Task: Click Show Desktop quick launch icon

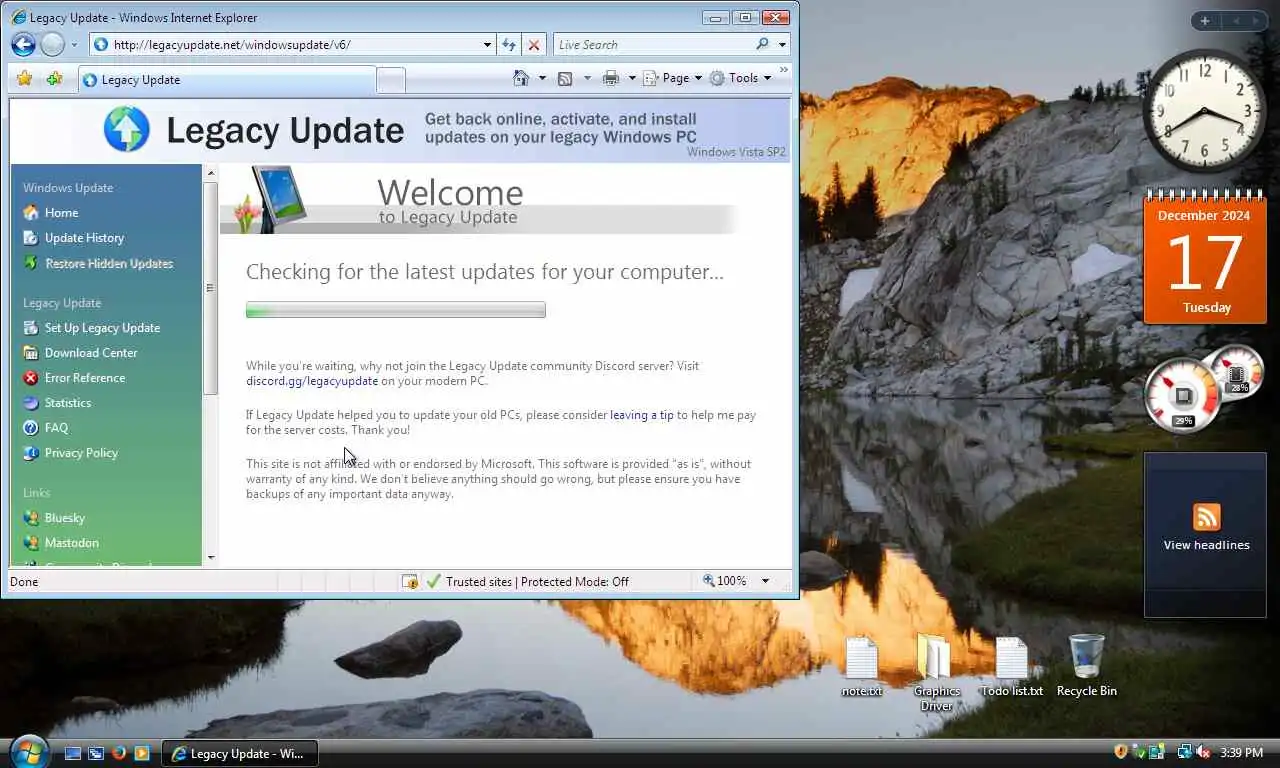Action: click(73, 753)
